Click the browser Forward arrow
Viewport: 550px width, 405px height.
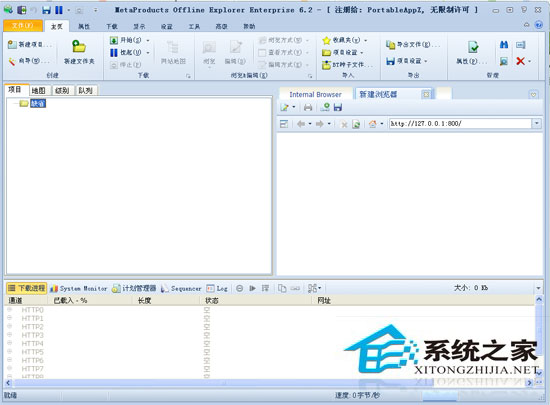click(320, 124)
